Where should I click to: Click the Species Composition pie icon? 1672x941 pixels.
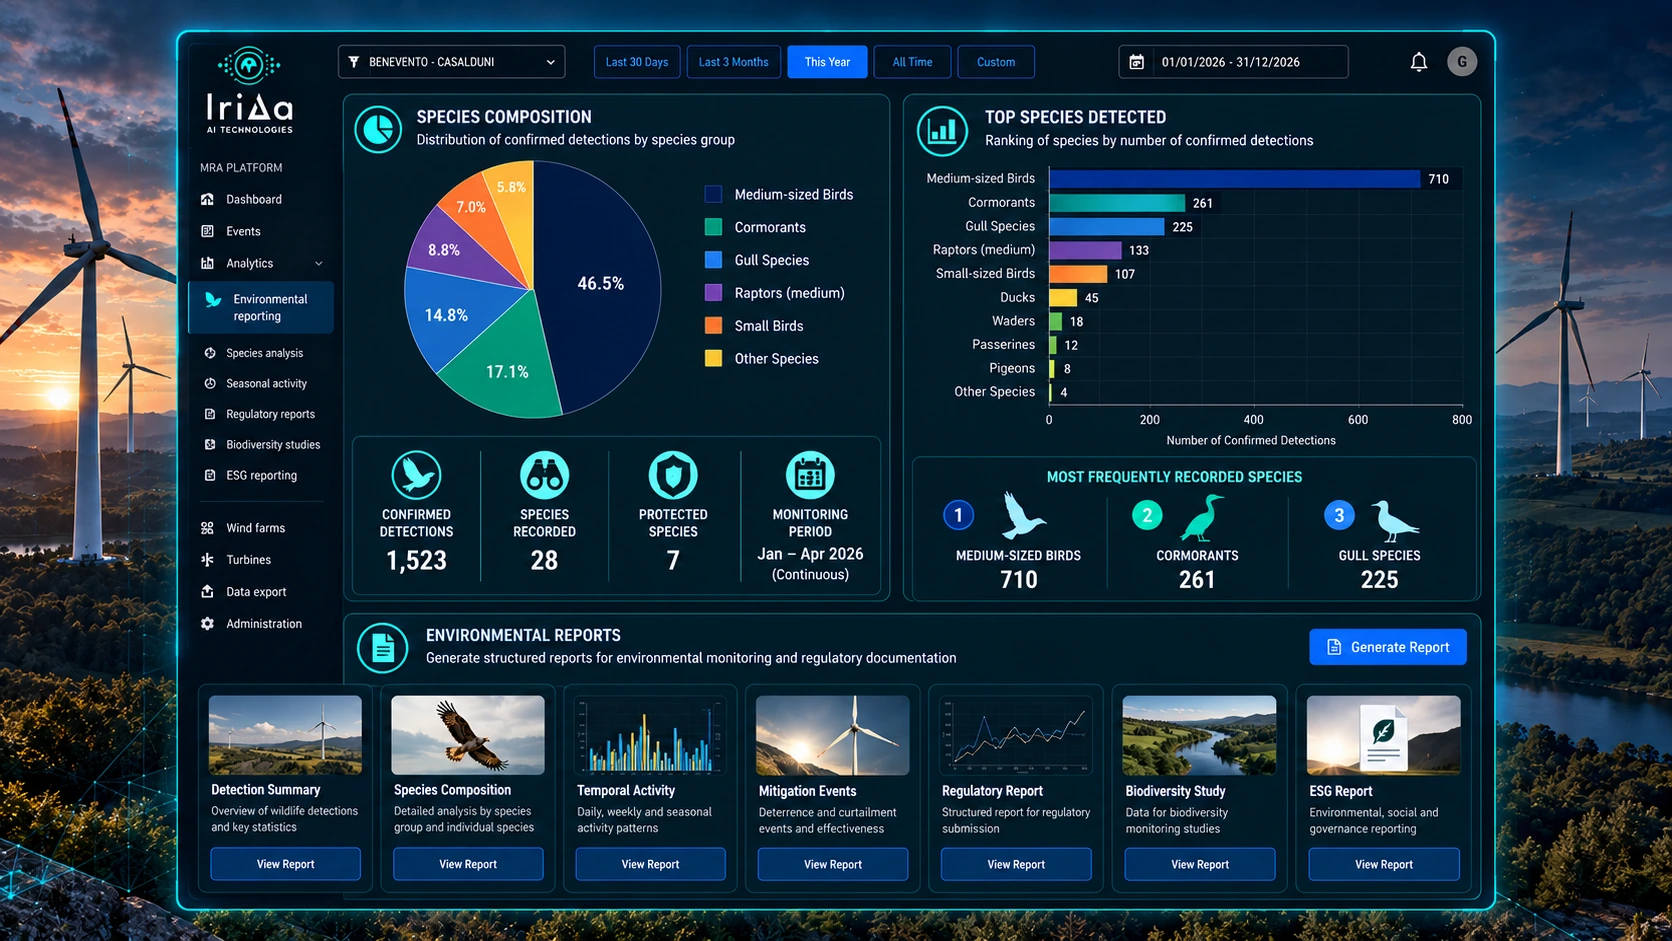[378, 129]
